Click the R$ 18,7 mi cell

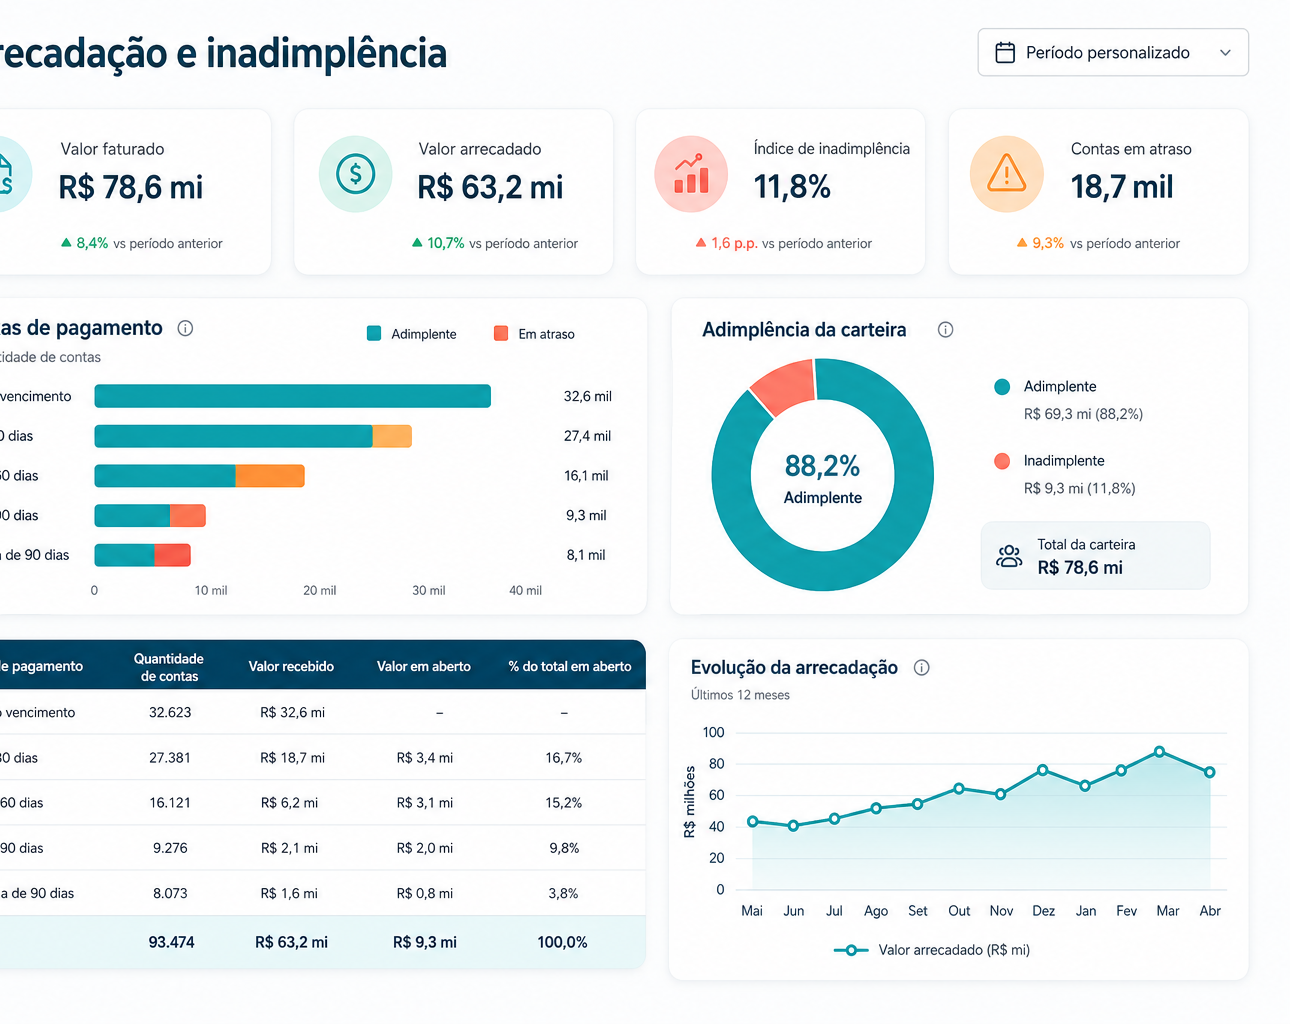pyautogui.click(x=292, y=758)
